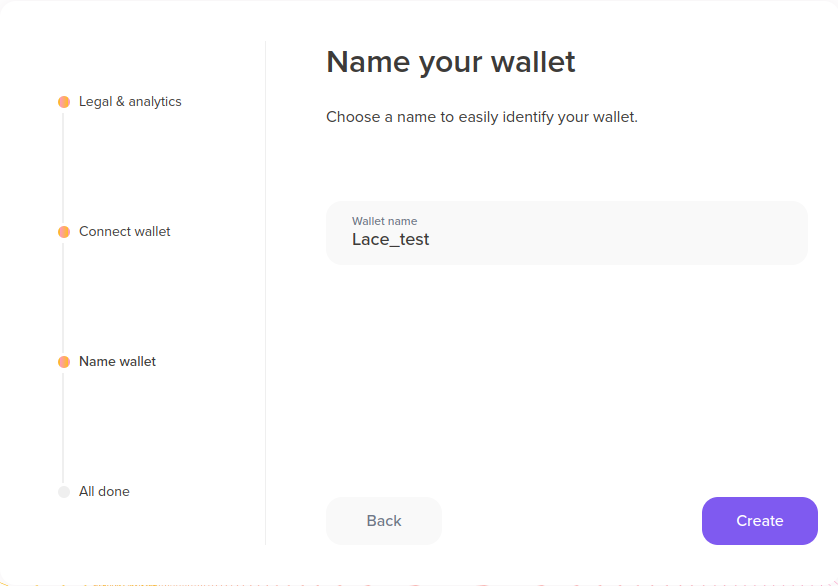
Task: Jump to the All done step label
Action: (104, 492)
